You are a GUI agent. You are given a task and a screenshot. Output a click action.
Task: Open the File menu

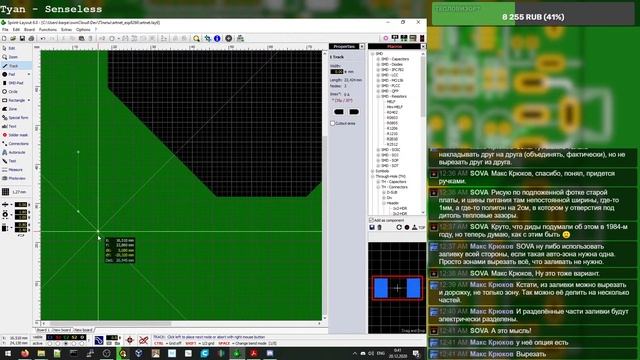(5, 30)
